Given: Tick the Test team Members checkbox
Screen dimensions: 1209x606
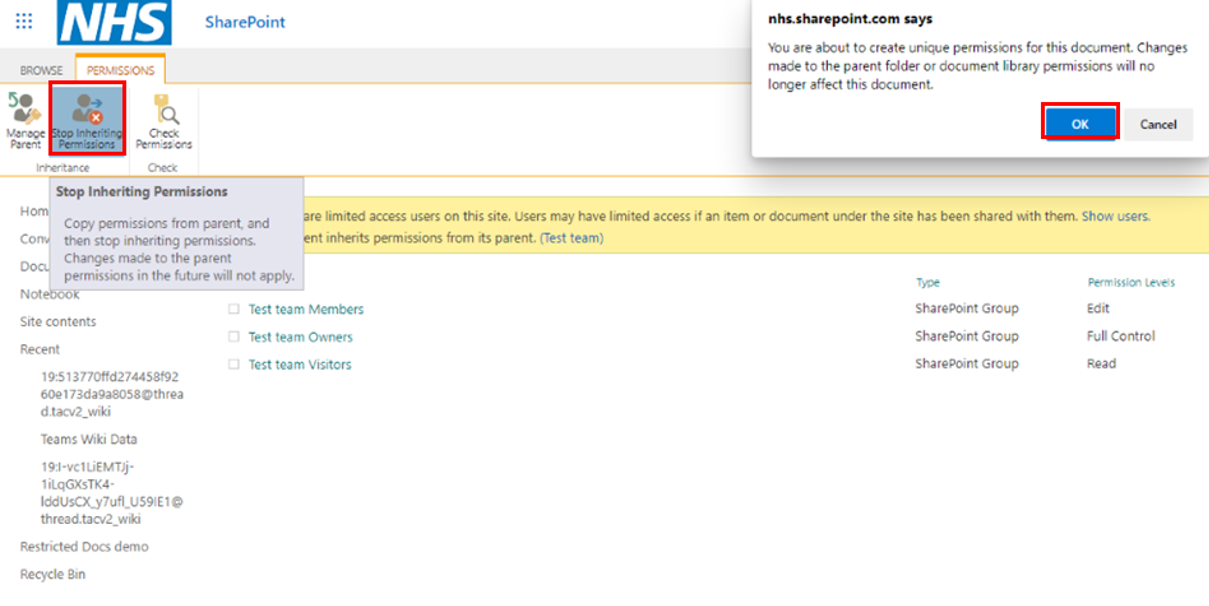Looking at the screenshot, I should click(x=234, y=309).
